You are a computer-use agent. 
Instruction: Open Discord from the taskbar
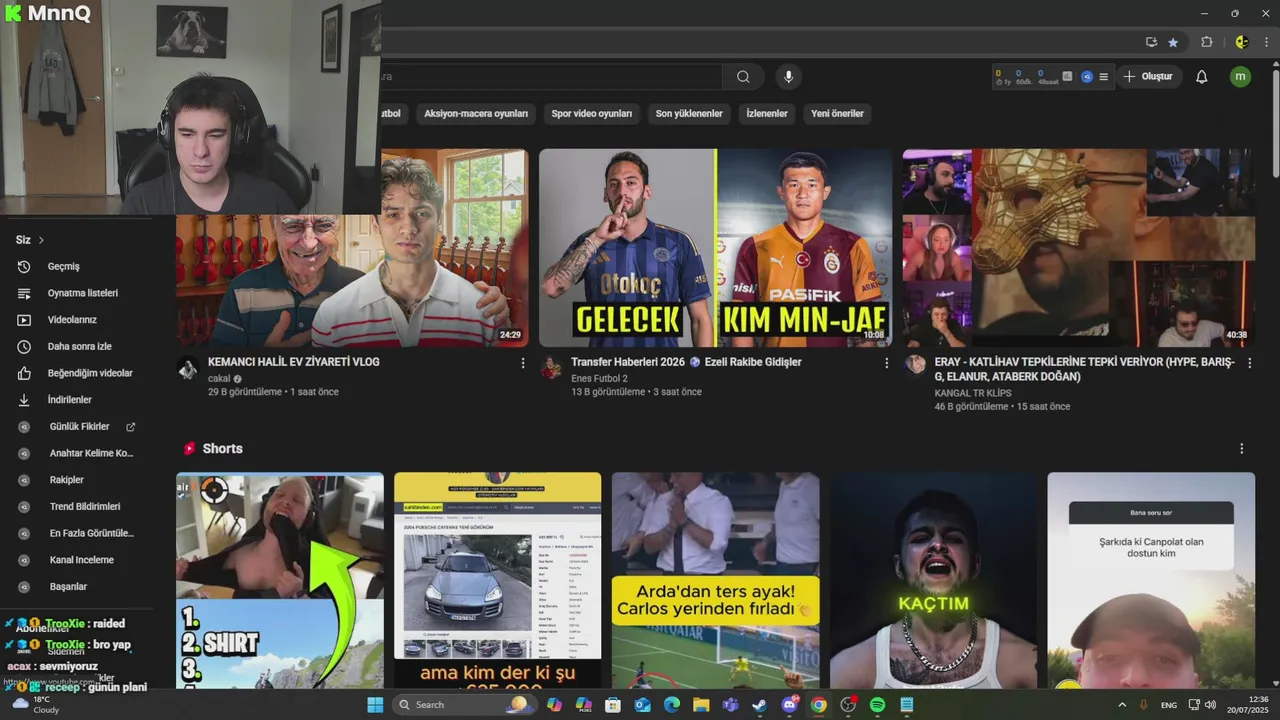(789, 705)
